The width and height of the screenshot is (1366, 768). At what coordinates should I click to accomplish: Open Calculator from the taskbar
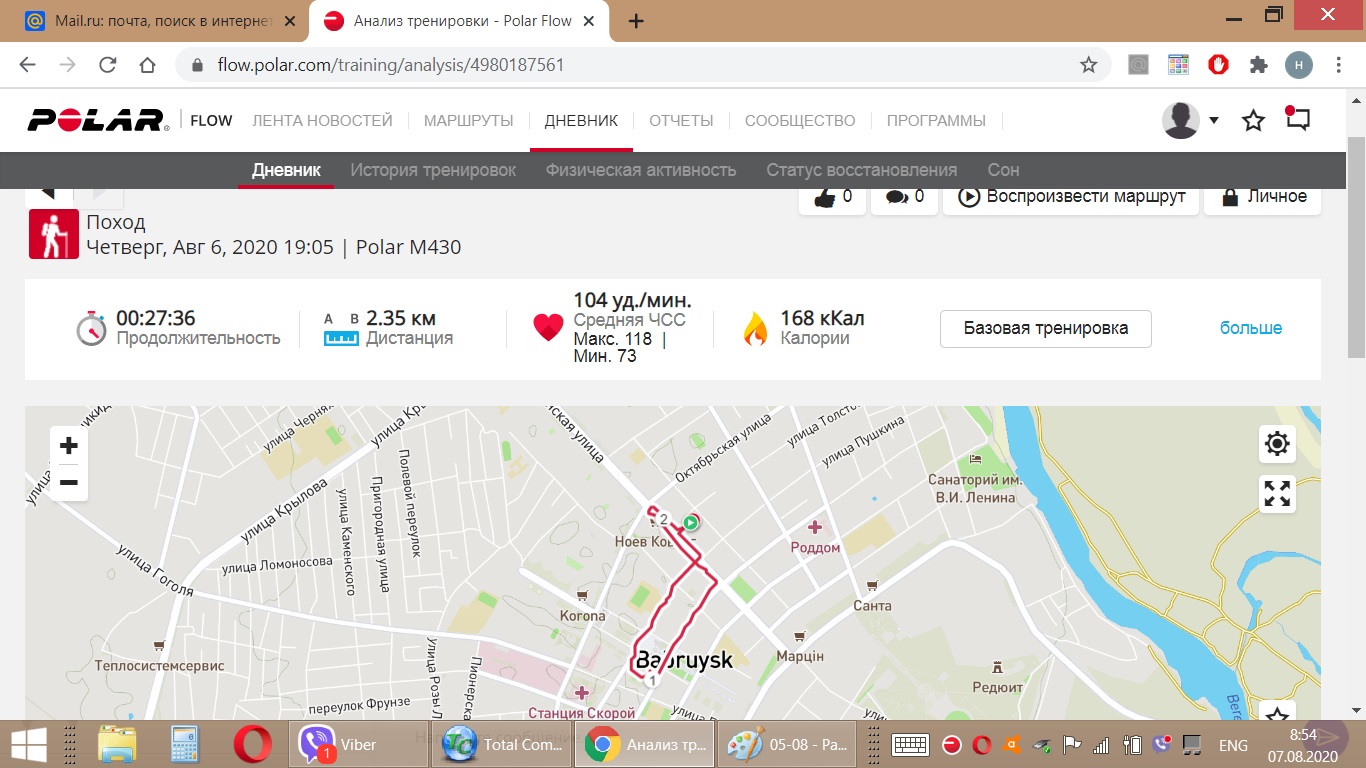(x=185, y=744)
